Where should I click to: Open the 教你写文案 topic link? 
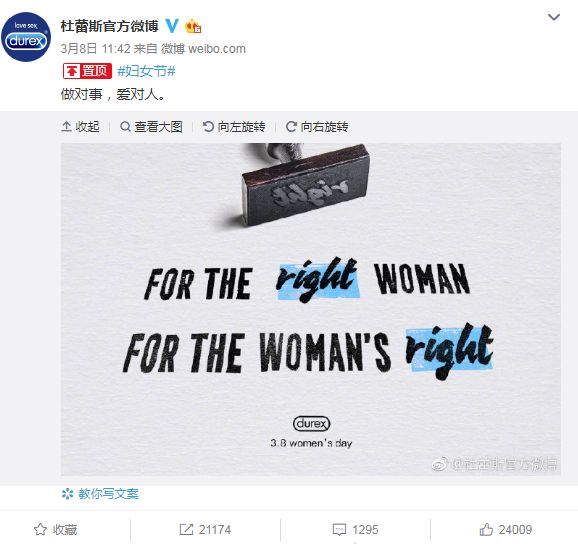(x=108, y=494)
